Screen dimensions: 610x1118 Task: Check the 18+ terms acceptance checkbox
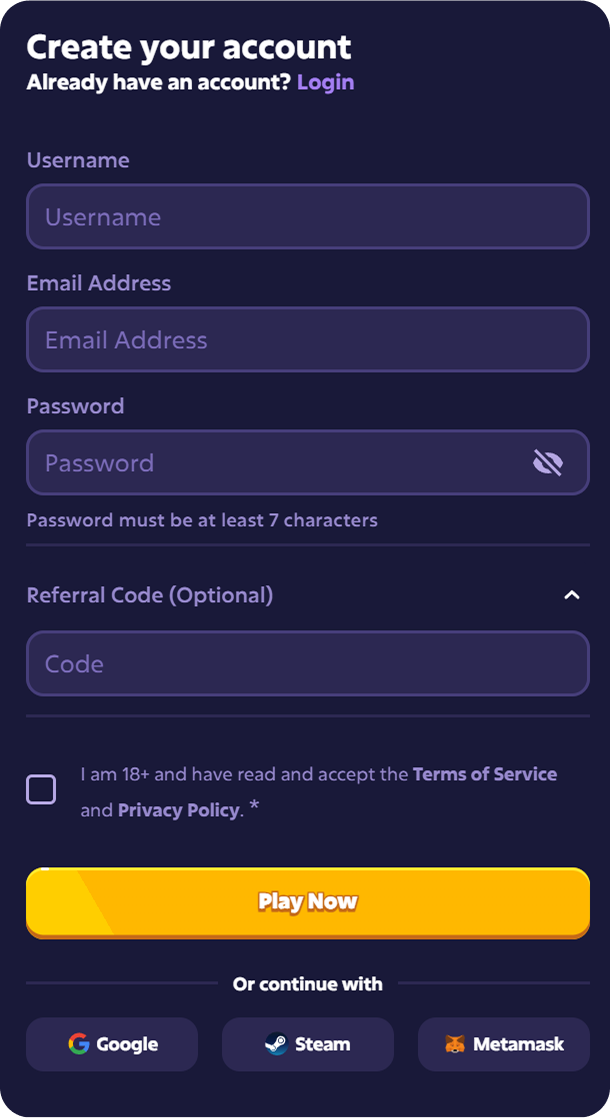[41, 789]
